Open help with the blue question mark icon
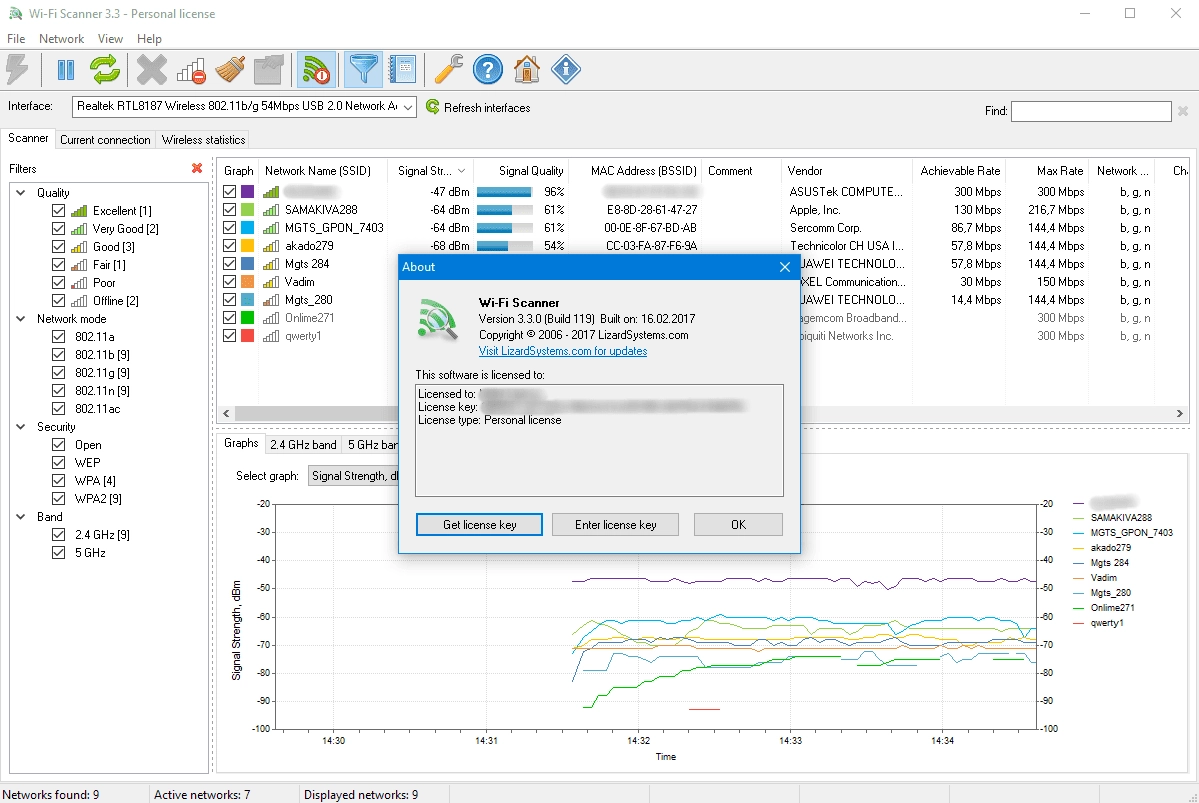 (487, 70)
